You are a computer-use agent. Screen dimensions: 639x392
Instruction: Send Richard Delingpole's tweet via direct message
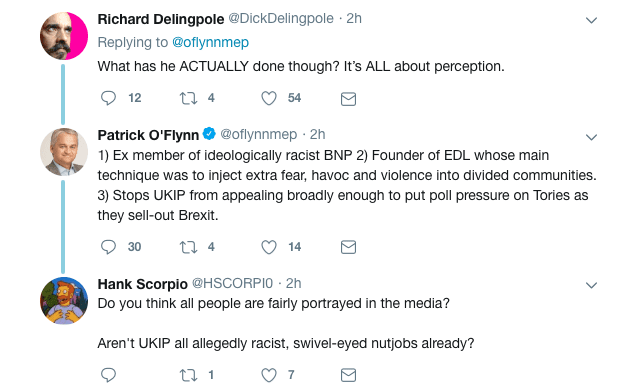point(348,99)
